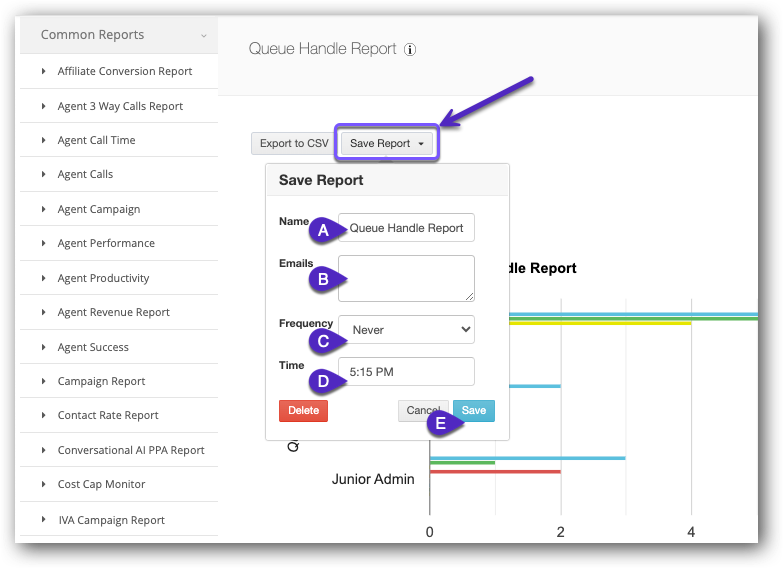Click the arrow icon next to Cost Cap Monitor
The width and height of the screenshot is (783, 568).
[x=44, y=485]
